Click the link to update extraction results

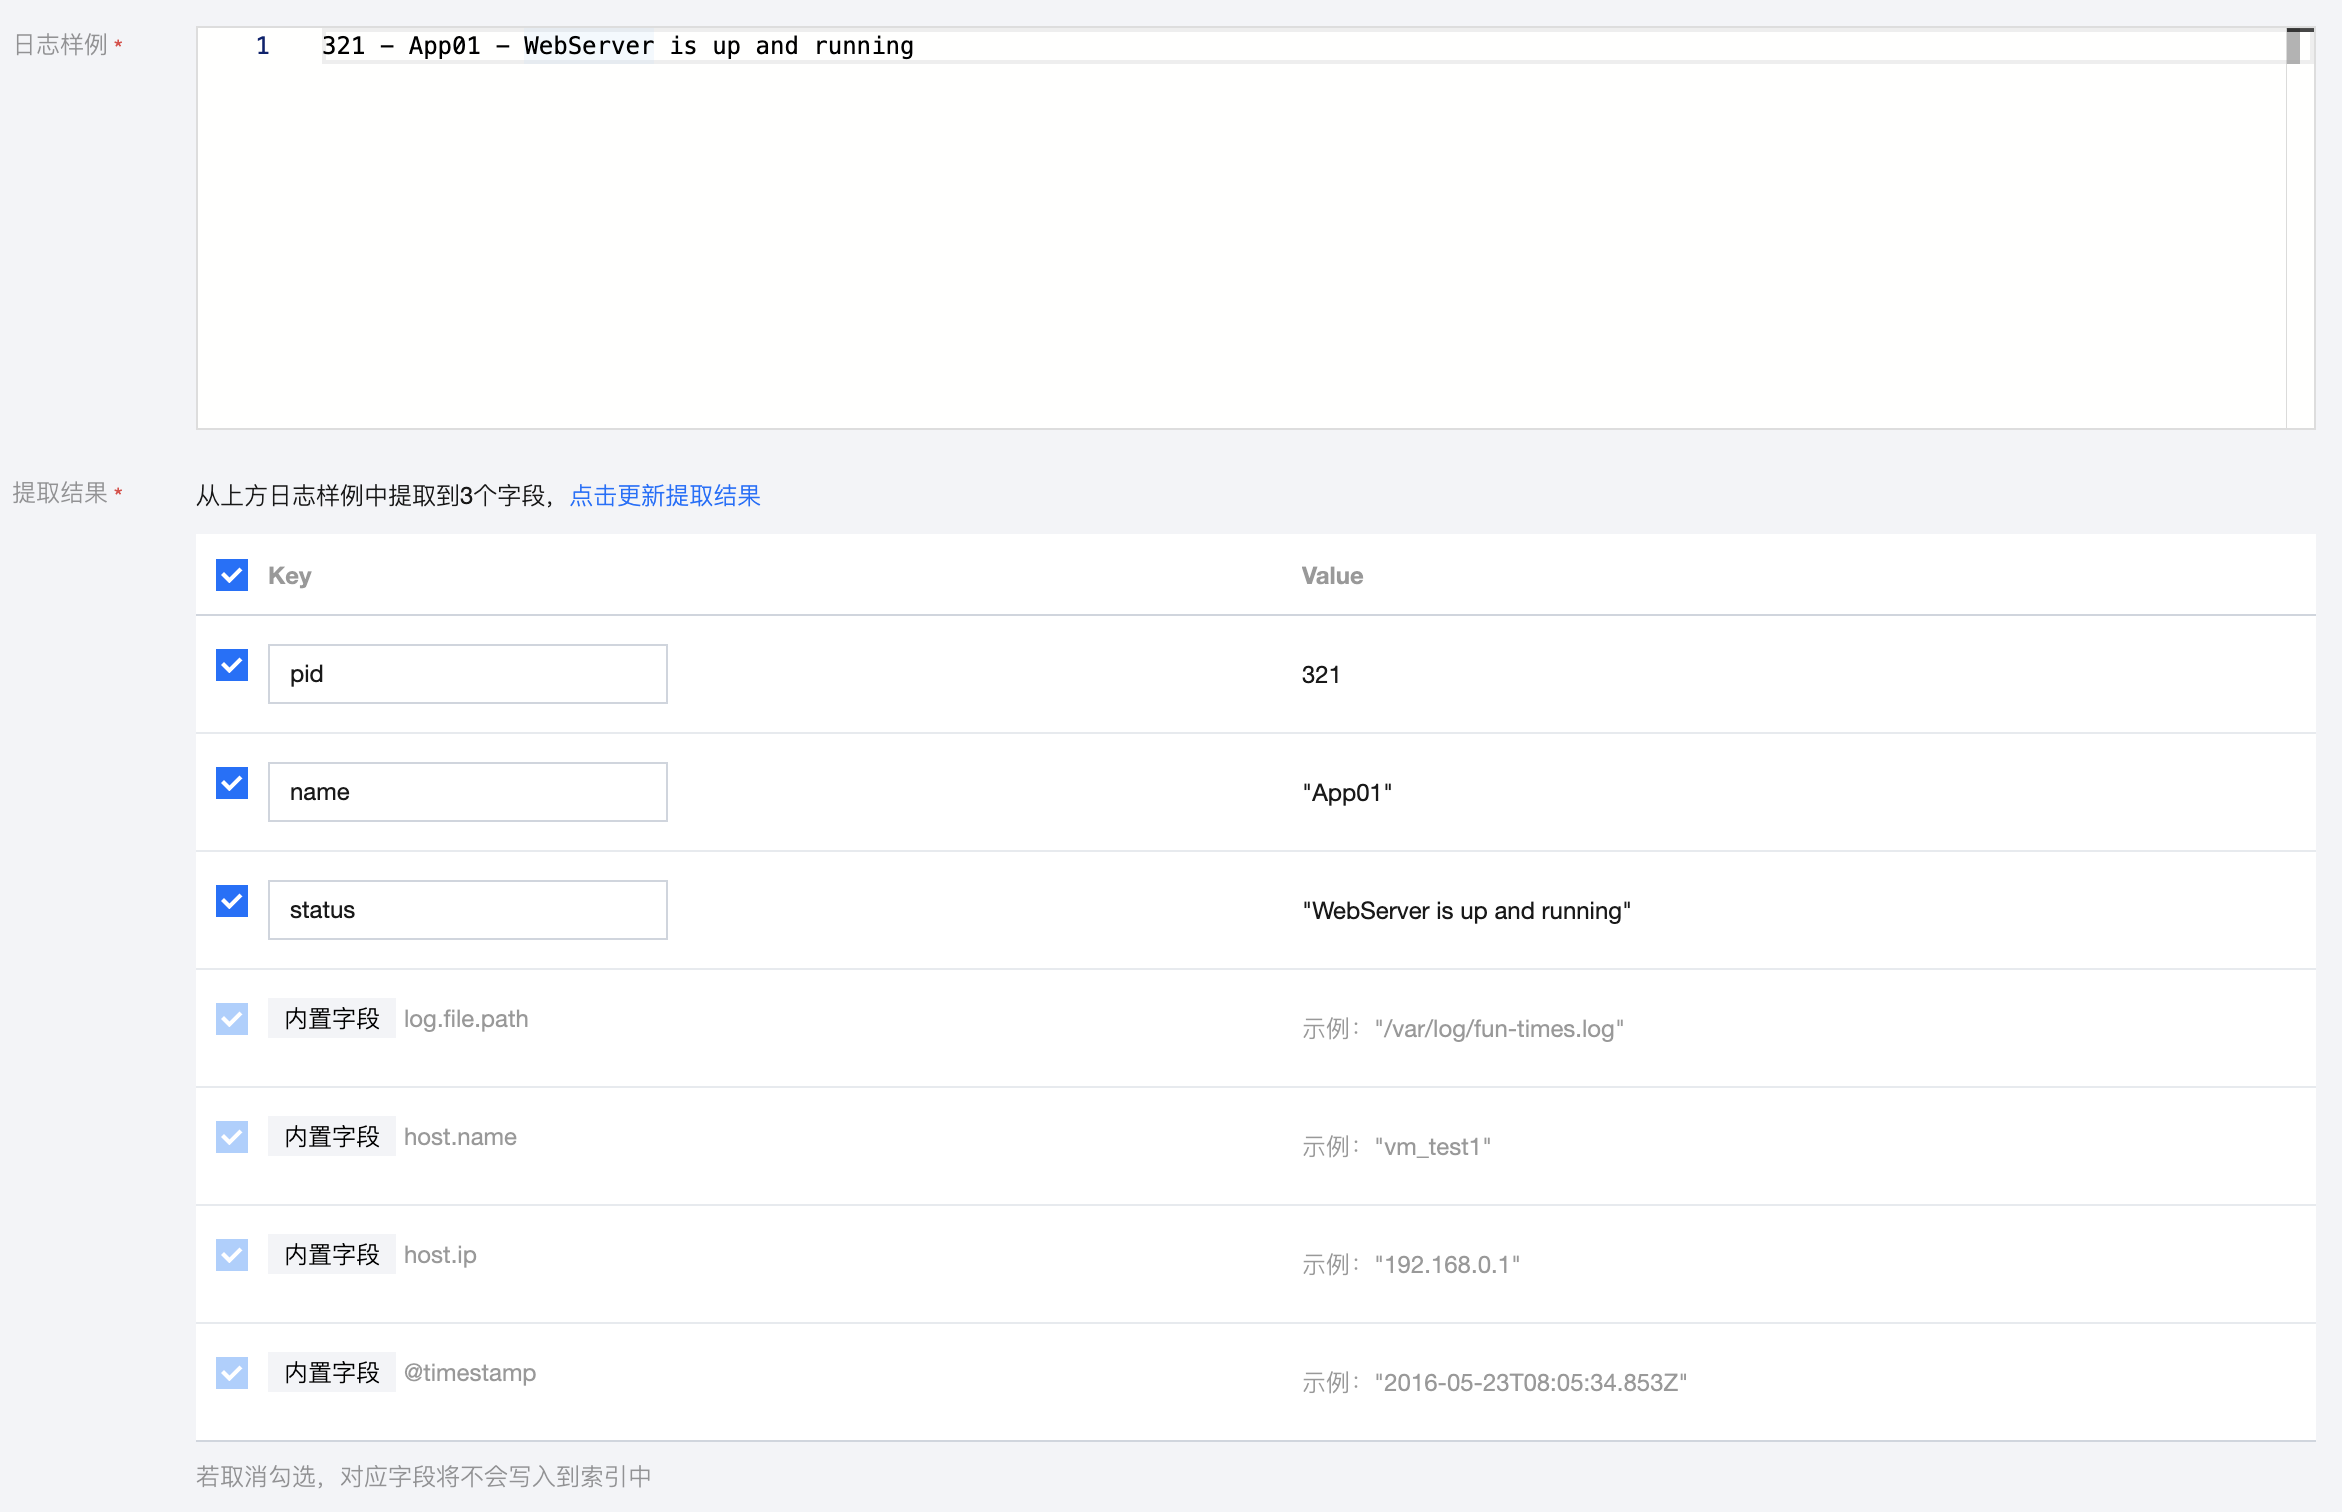[x=665, y=496]
